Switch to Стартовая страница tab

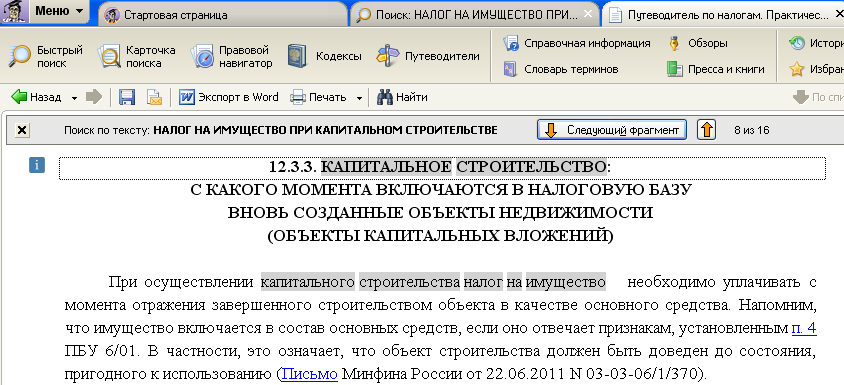[223, 15]
